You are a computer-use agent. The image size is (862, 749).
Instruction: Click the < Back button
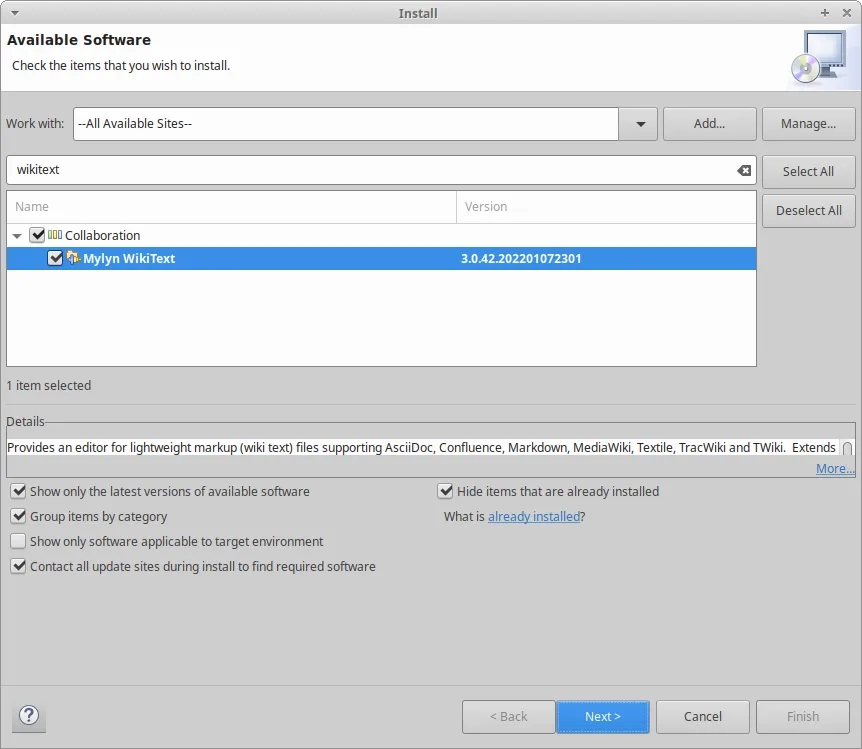[509, 717]
